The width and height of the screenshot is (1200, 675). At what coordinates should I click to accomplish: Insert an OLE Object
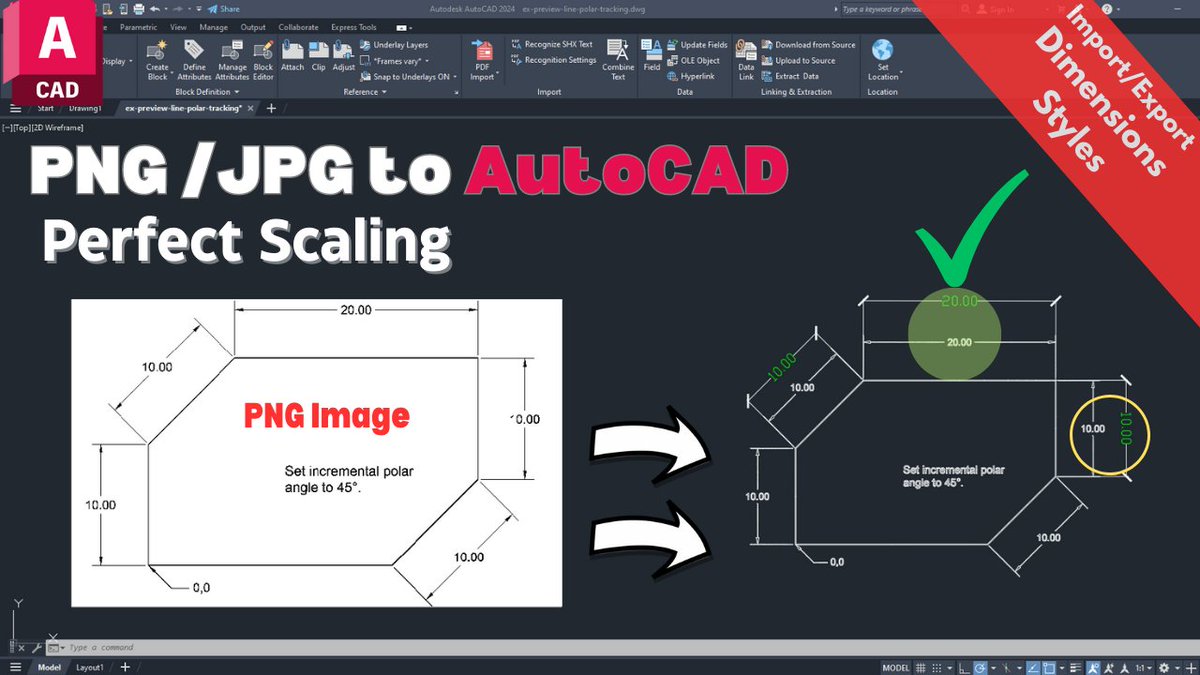[x=693, y=60]
